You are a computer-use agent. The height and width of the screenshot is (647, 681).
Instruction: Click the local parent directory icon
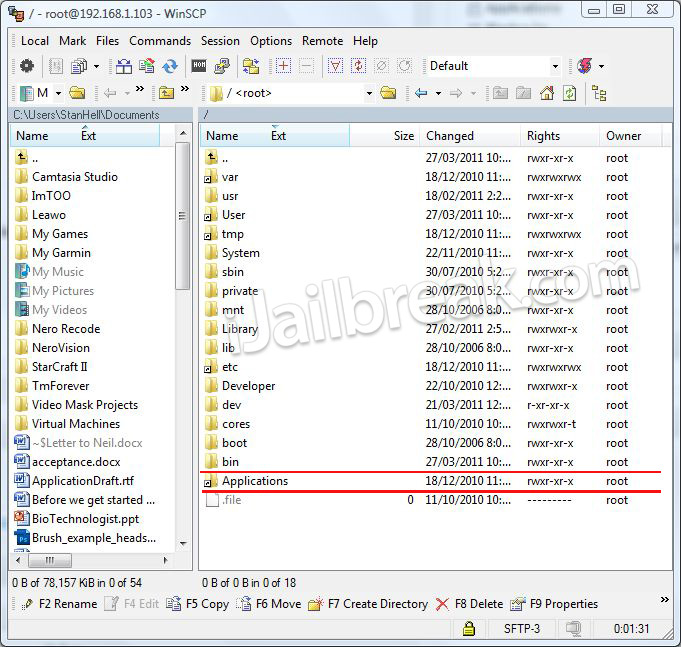166,92
